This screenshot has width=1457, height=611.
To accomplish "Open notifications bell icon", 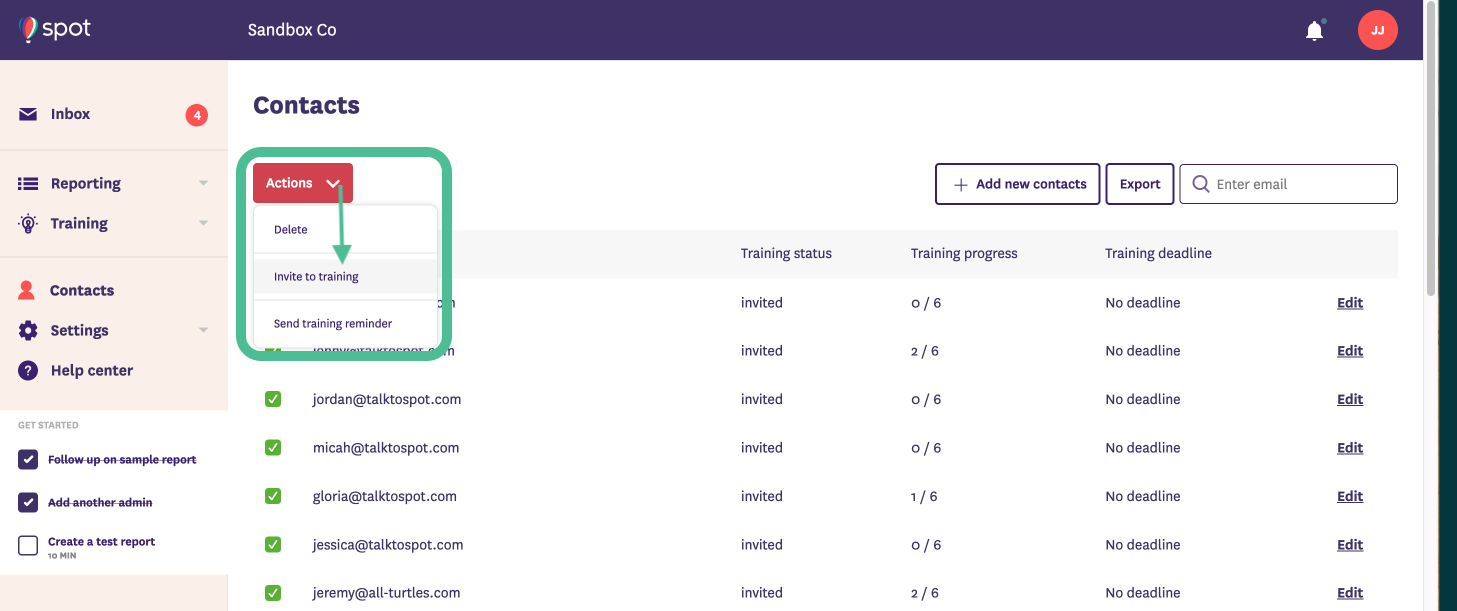I will tap(1314, 31).
